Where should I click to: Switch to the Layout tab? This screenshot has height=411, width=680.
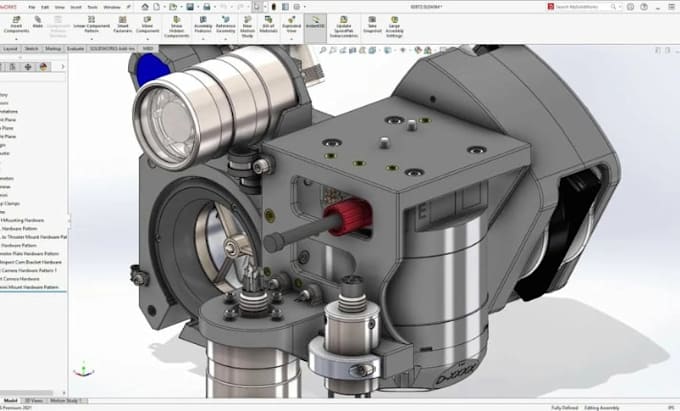point(10,49)
